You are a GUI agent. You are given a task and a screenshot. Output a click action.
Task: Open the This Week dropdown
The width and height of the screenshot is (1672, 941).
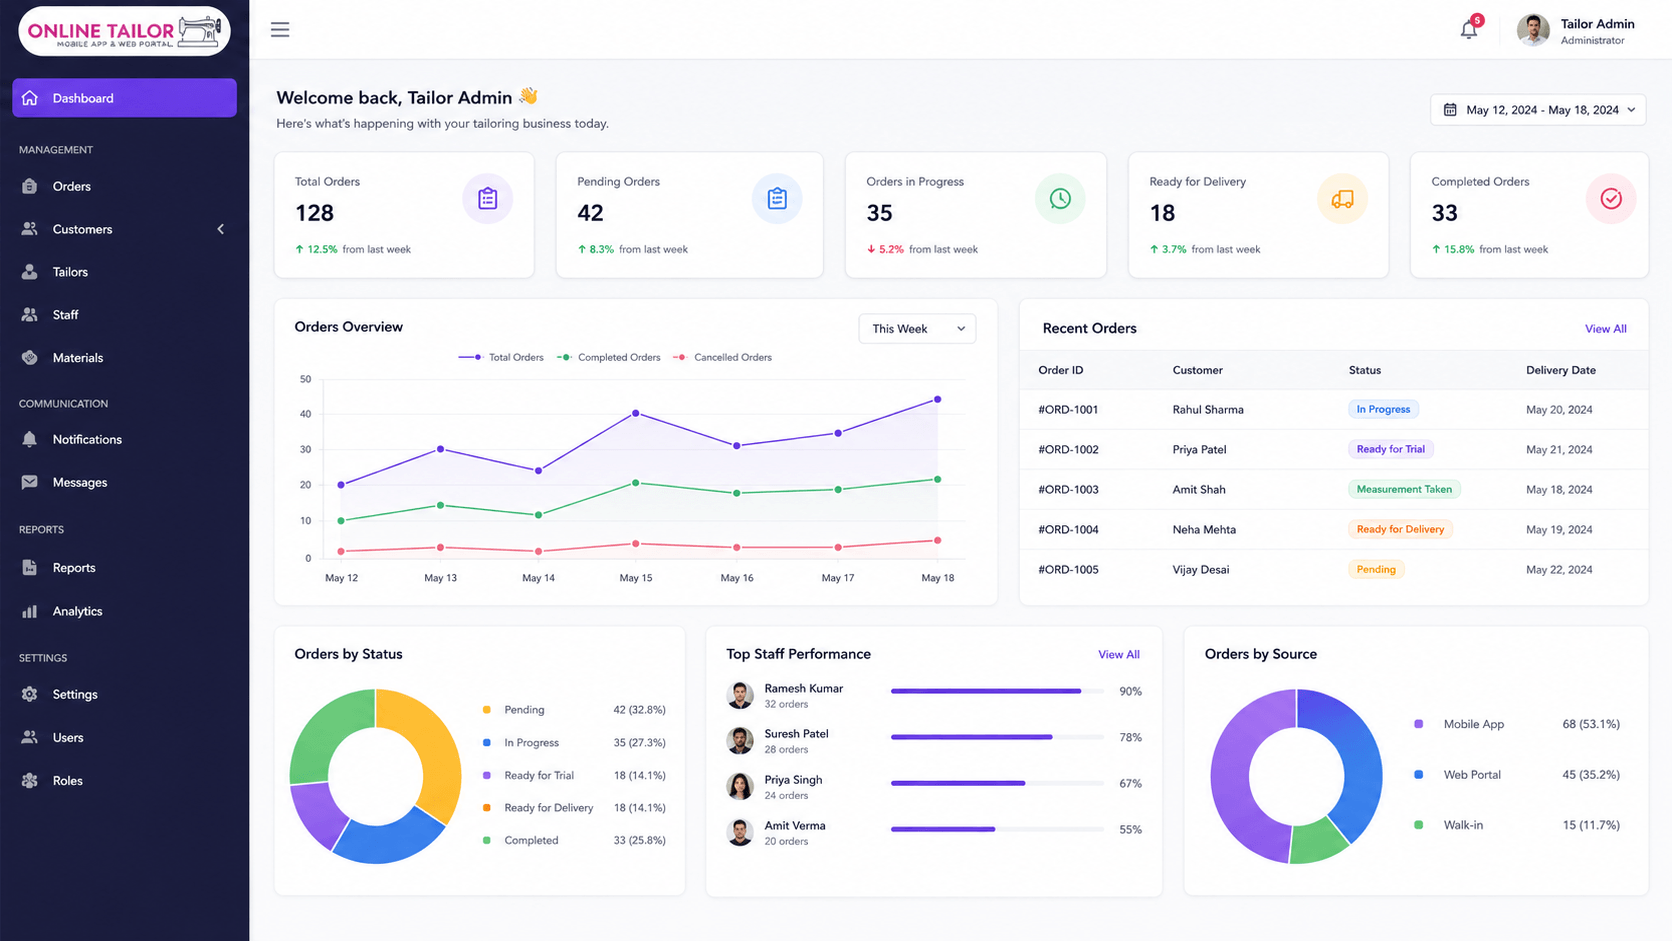(917, 329)
